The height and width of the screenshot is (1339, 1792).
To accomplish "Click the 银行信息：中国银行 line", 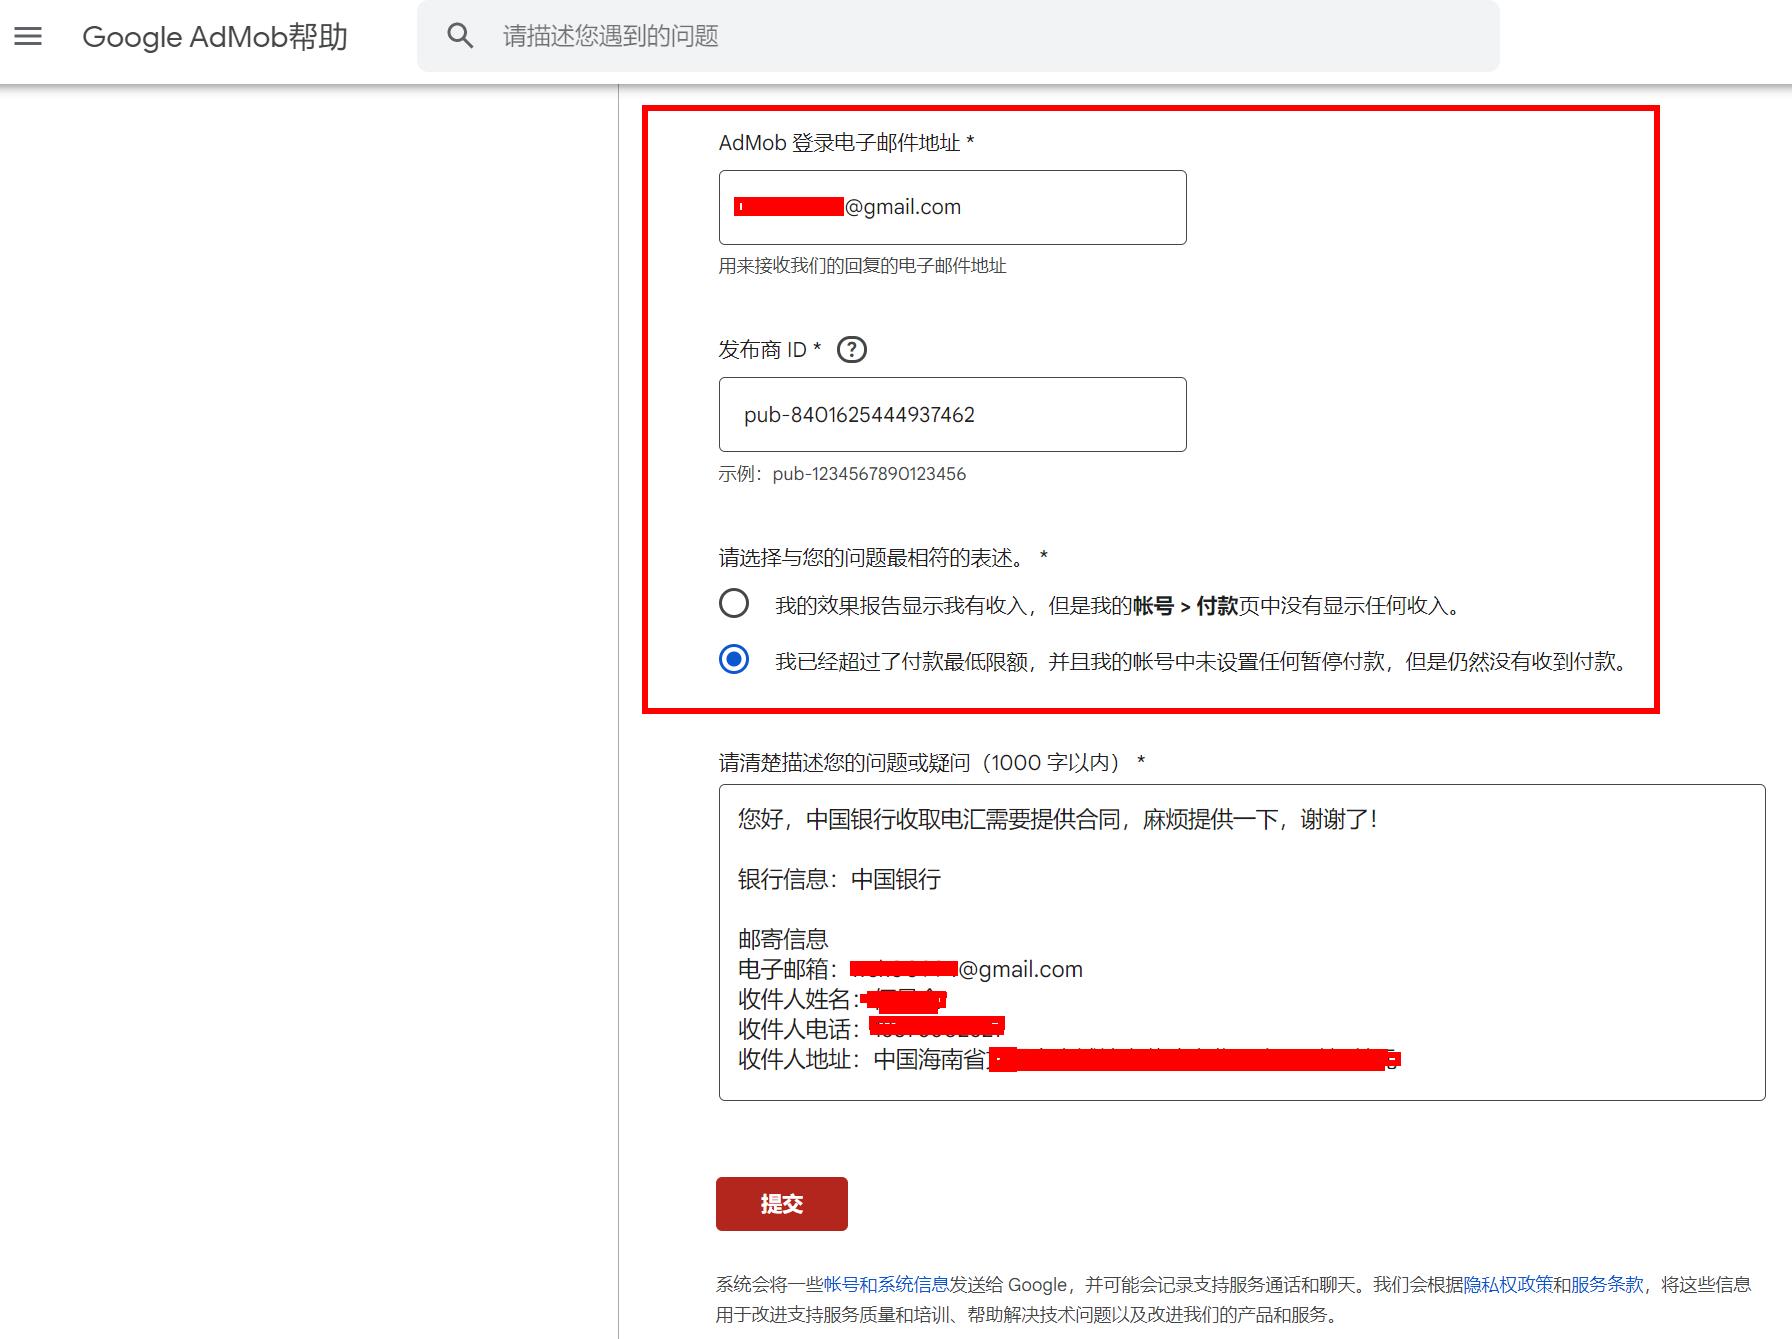I will click(839, 879).
